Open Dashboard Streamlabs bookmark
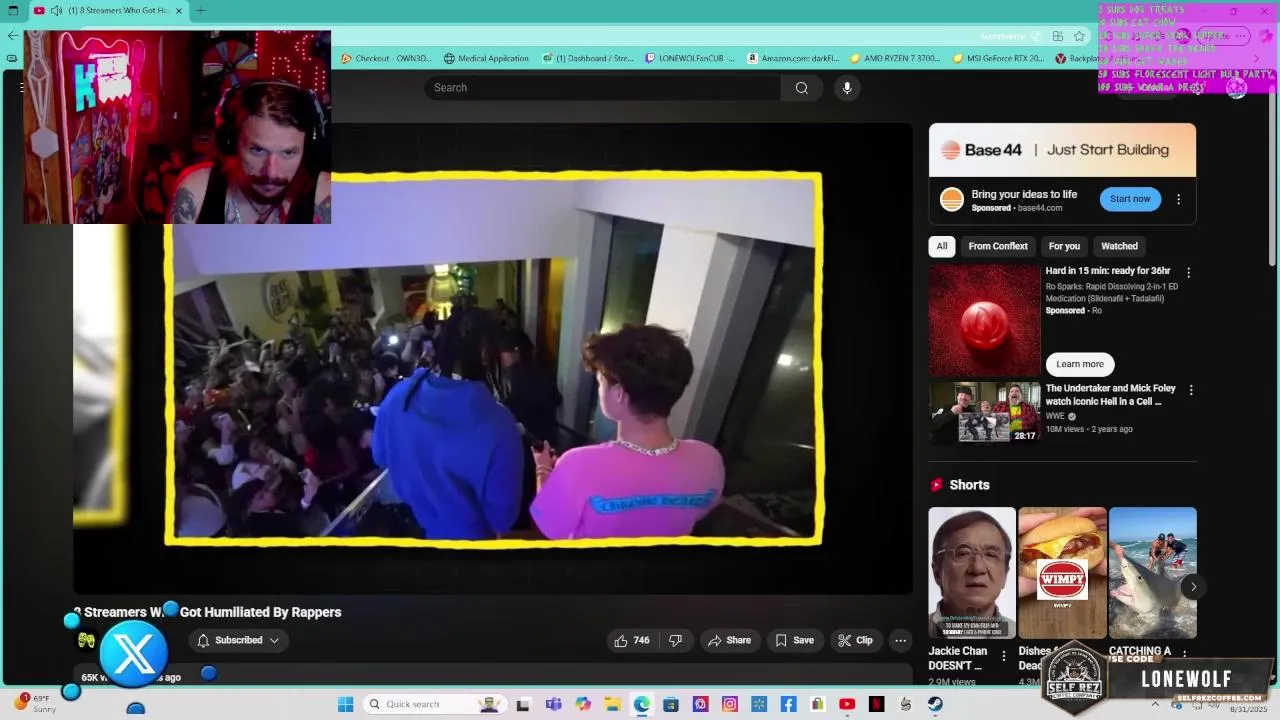1280x720 pixels. coord(589,58)
